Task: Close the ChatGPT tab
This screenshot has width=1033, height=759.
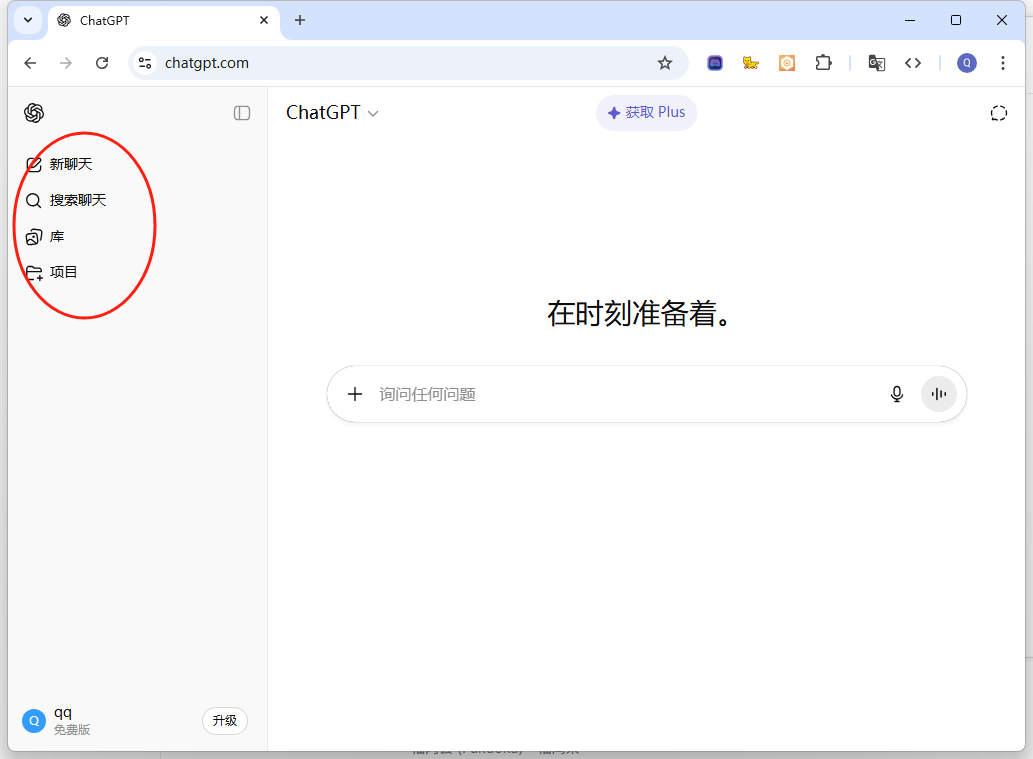Action: coord(264,20)
